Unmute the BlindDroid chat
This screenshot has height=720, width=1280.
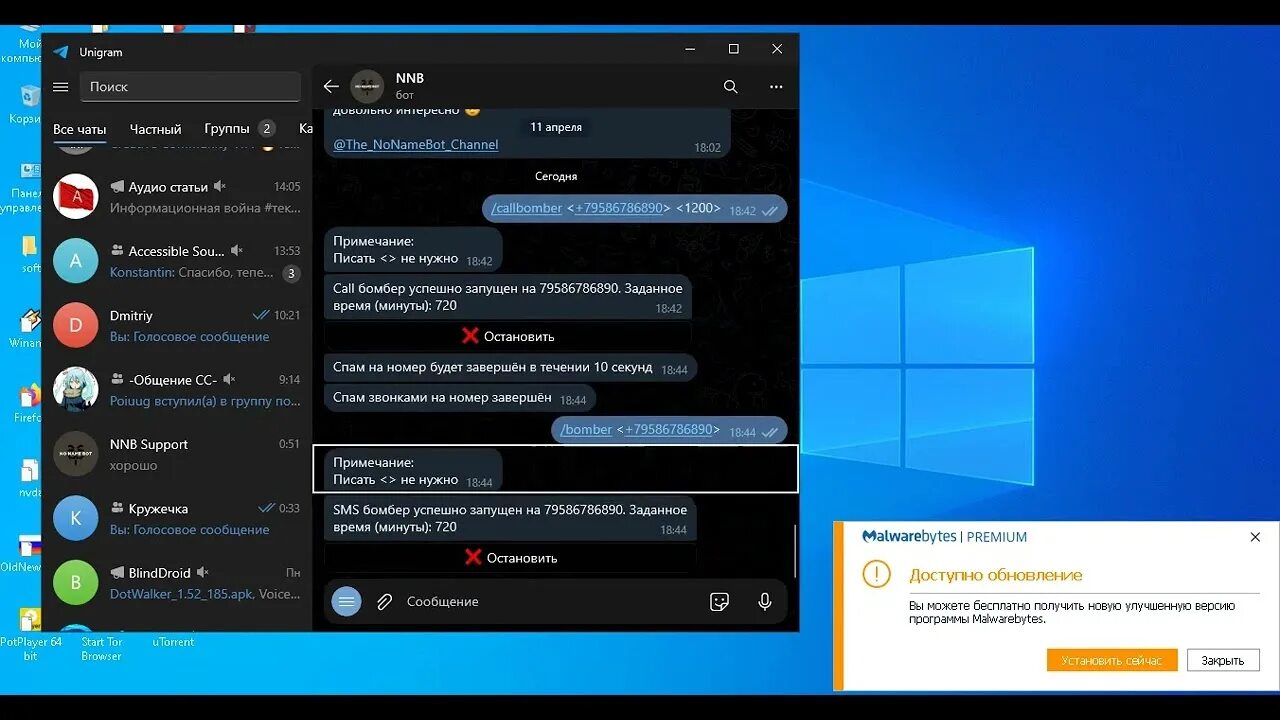point(202,572)
